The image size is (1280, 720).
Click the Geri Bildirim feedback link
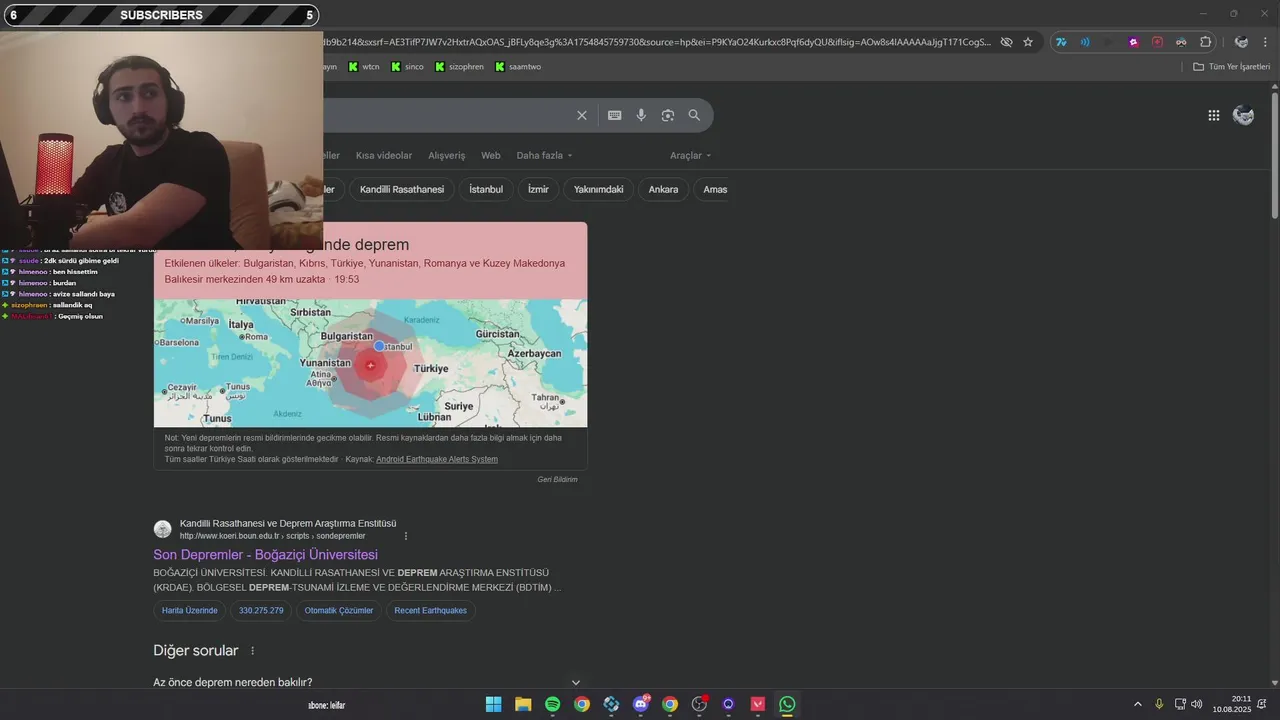click(x=557, y=479)
